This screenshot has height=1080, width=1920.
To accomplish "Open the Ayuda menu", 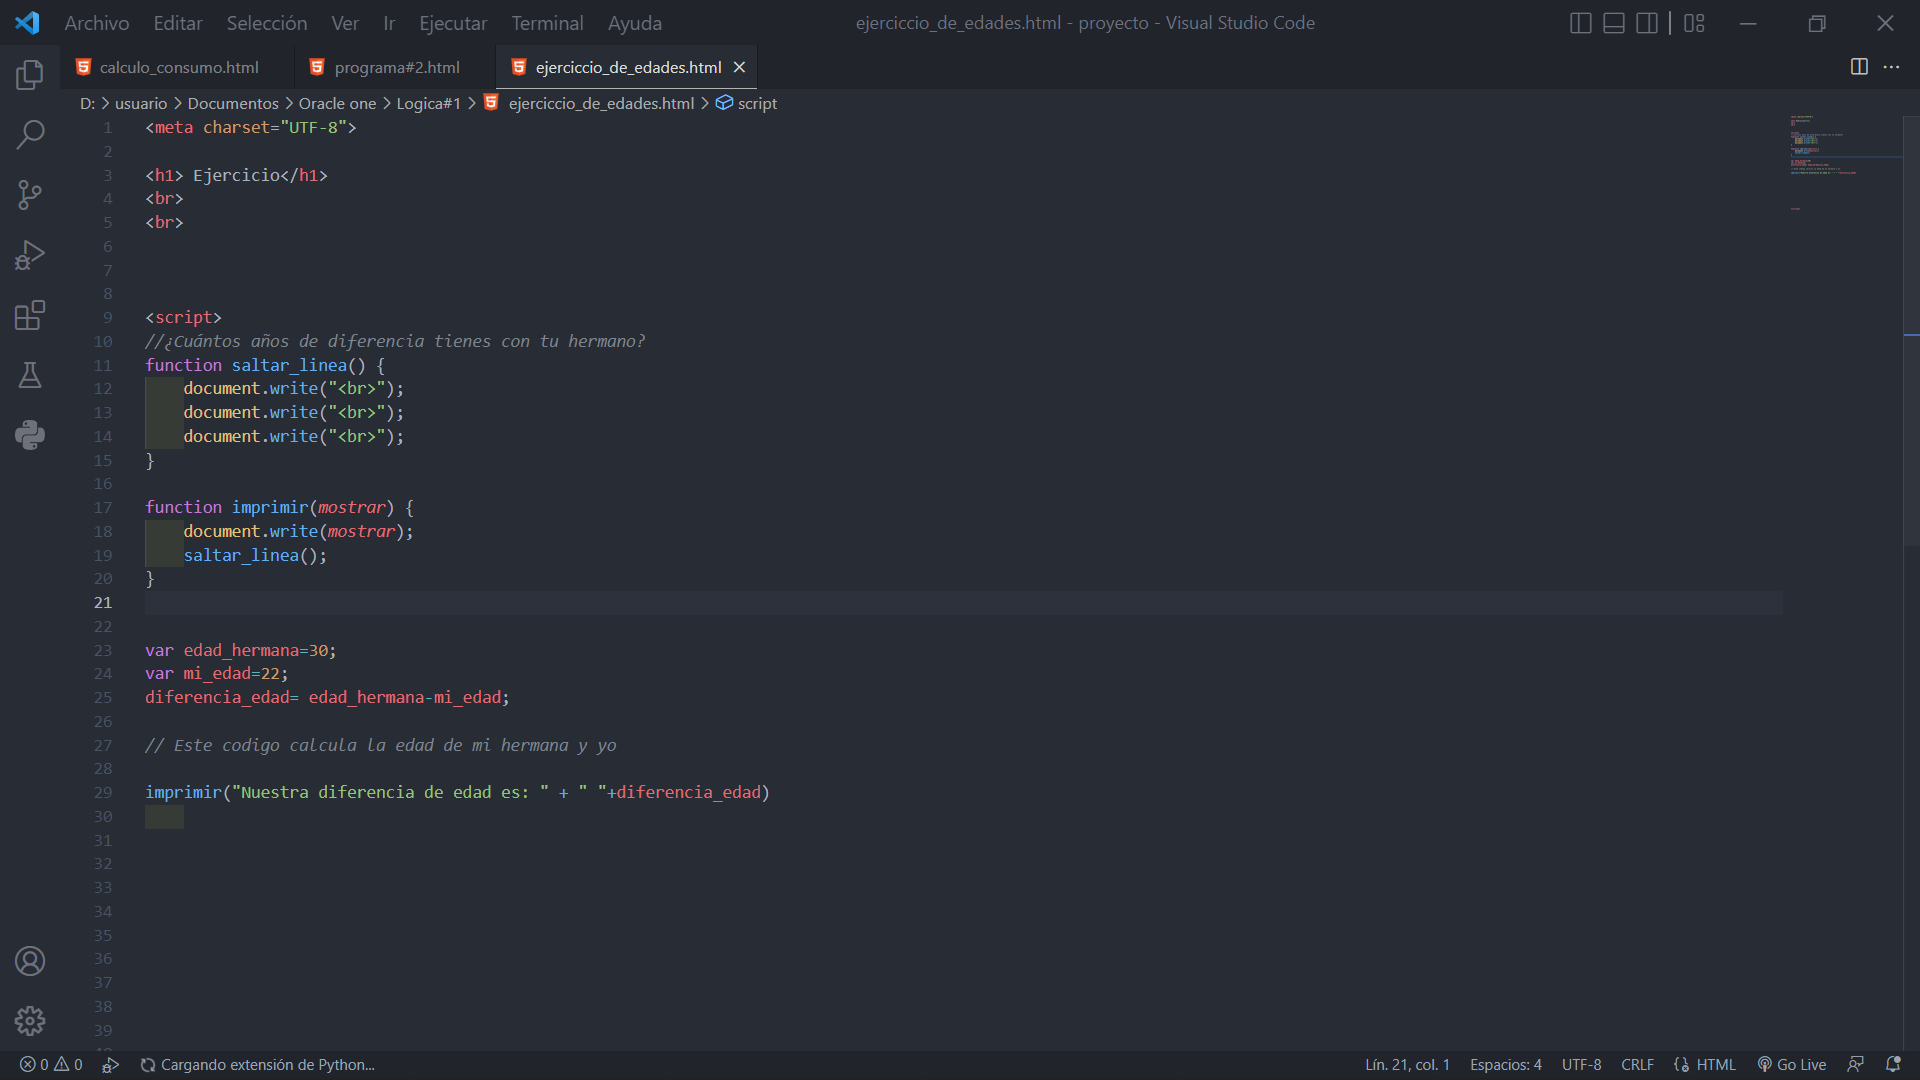I will coord(635,23).
